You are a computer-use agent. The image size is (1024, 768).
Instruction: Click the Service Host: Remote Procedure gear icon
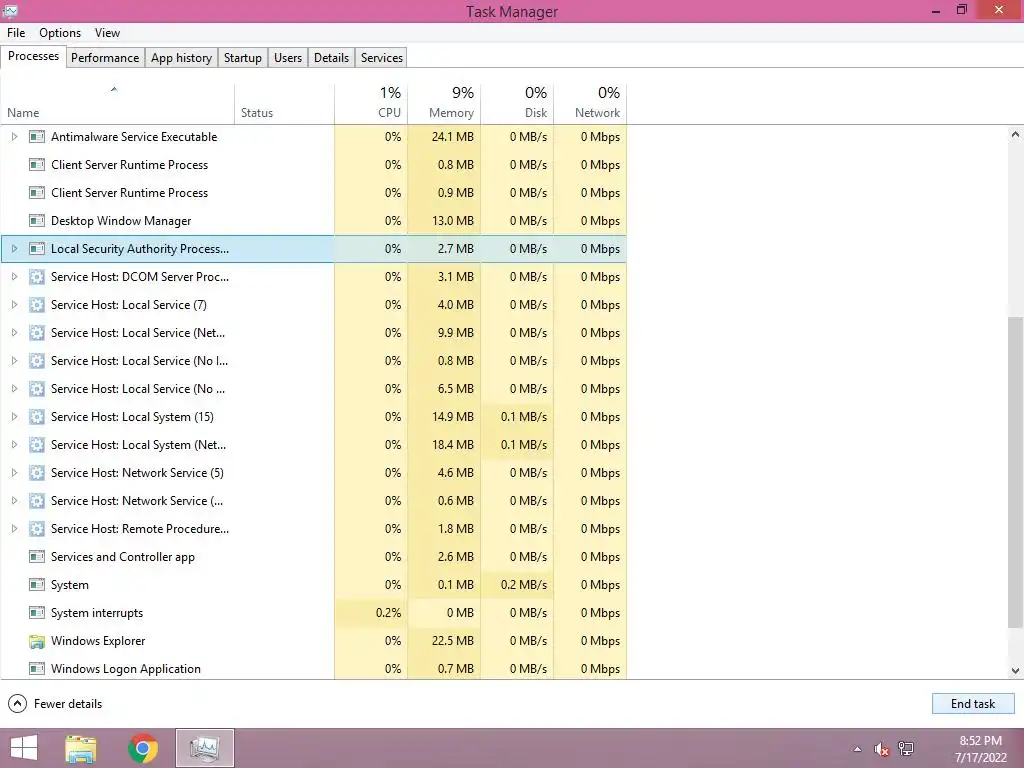click(37, 529)
